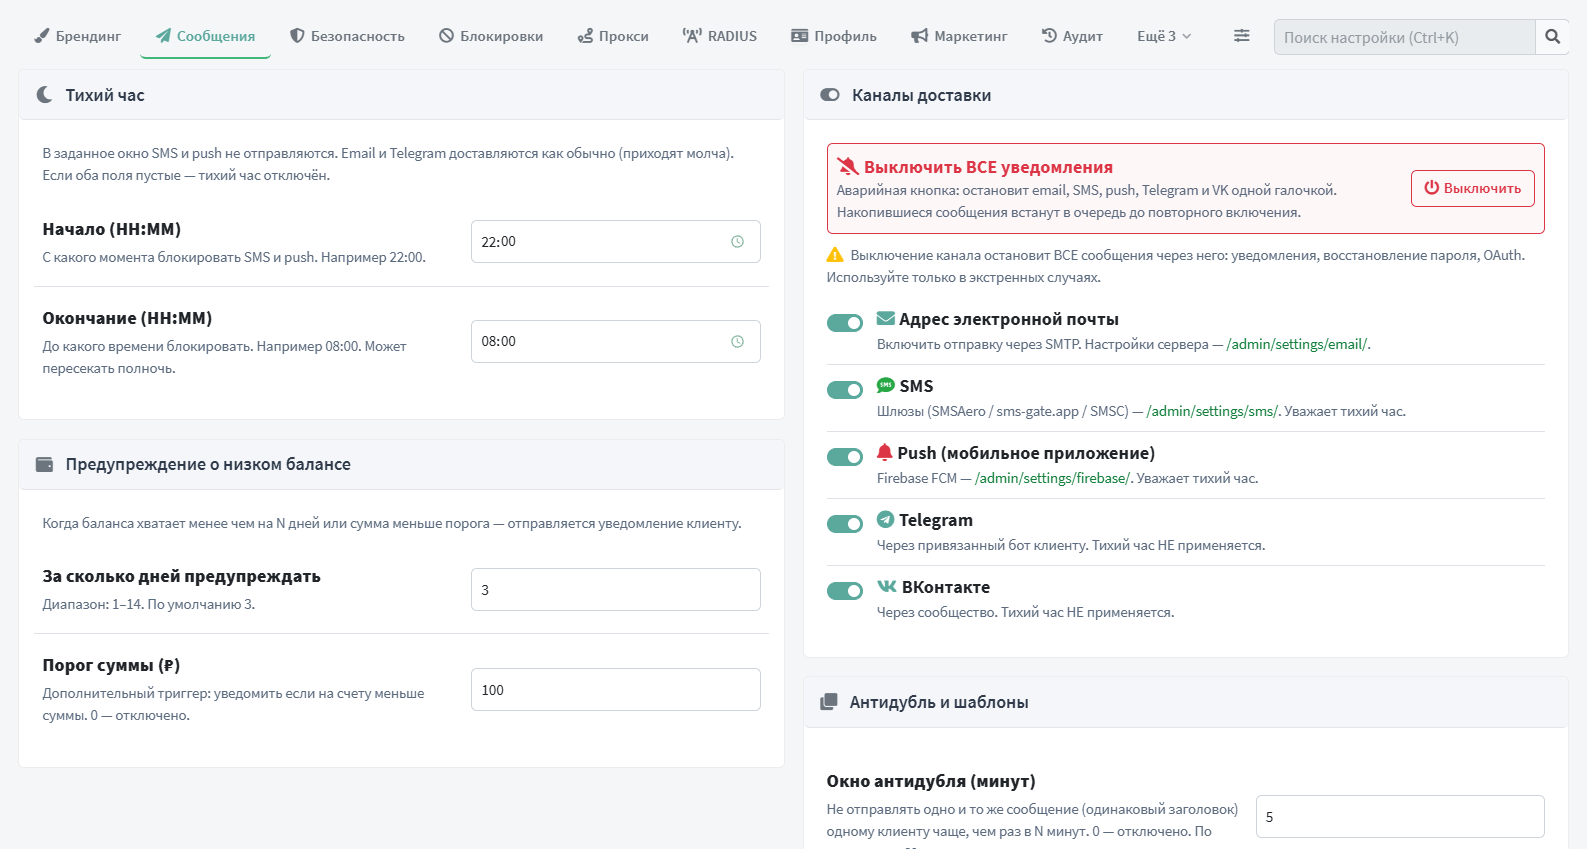Click the ВКонтакте logo icon
The height and width of the screenshot is (849, 1587).
point(887,586)
